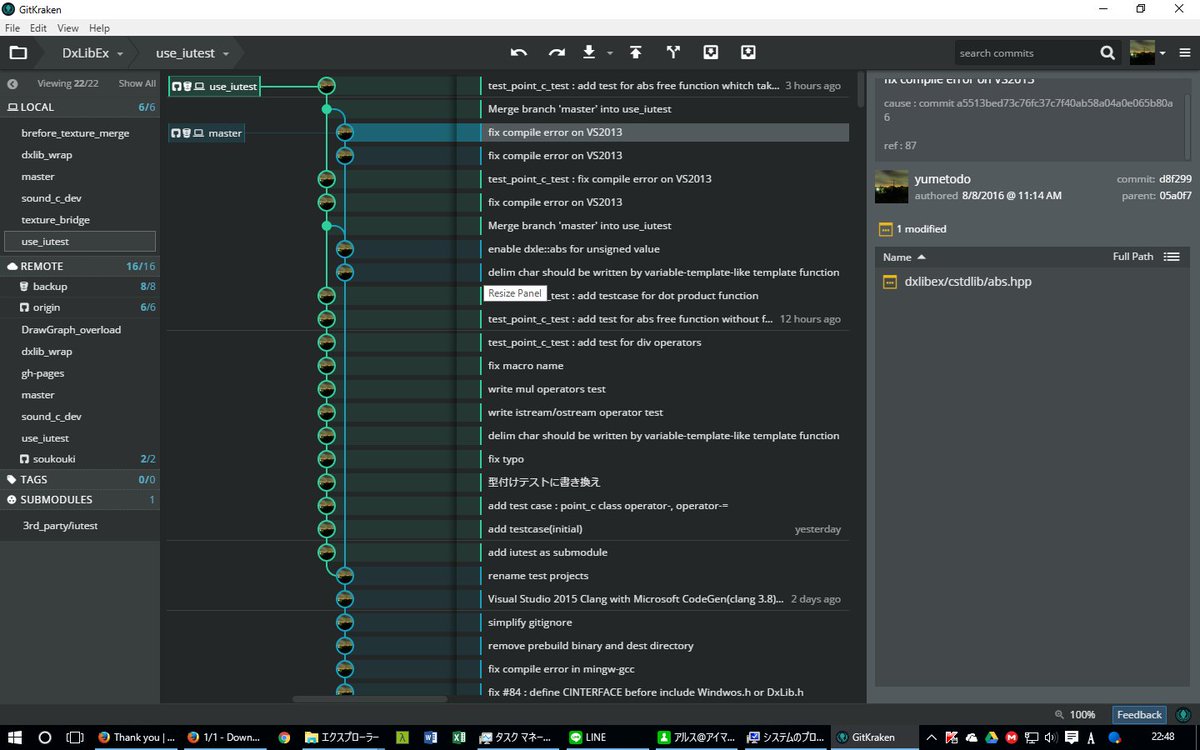
Task: Click the commit list vertical scrollbar
Action: 860,90
